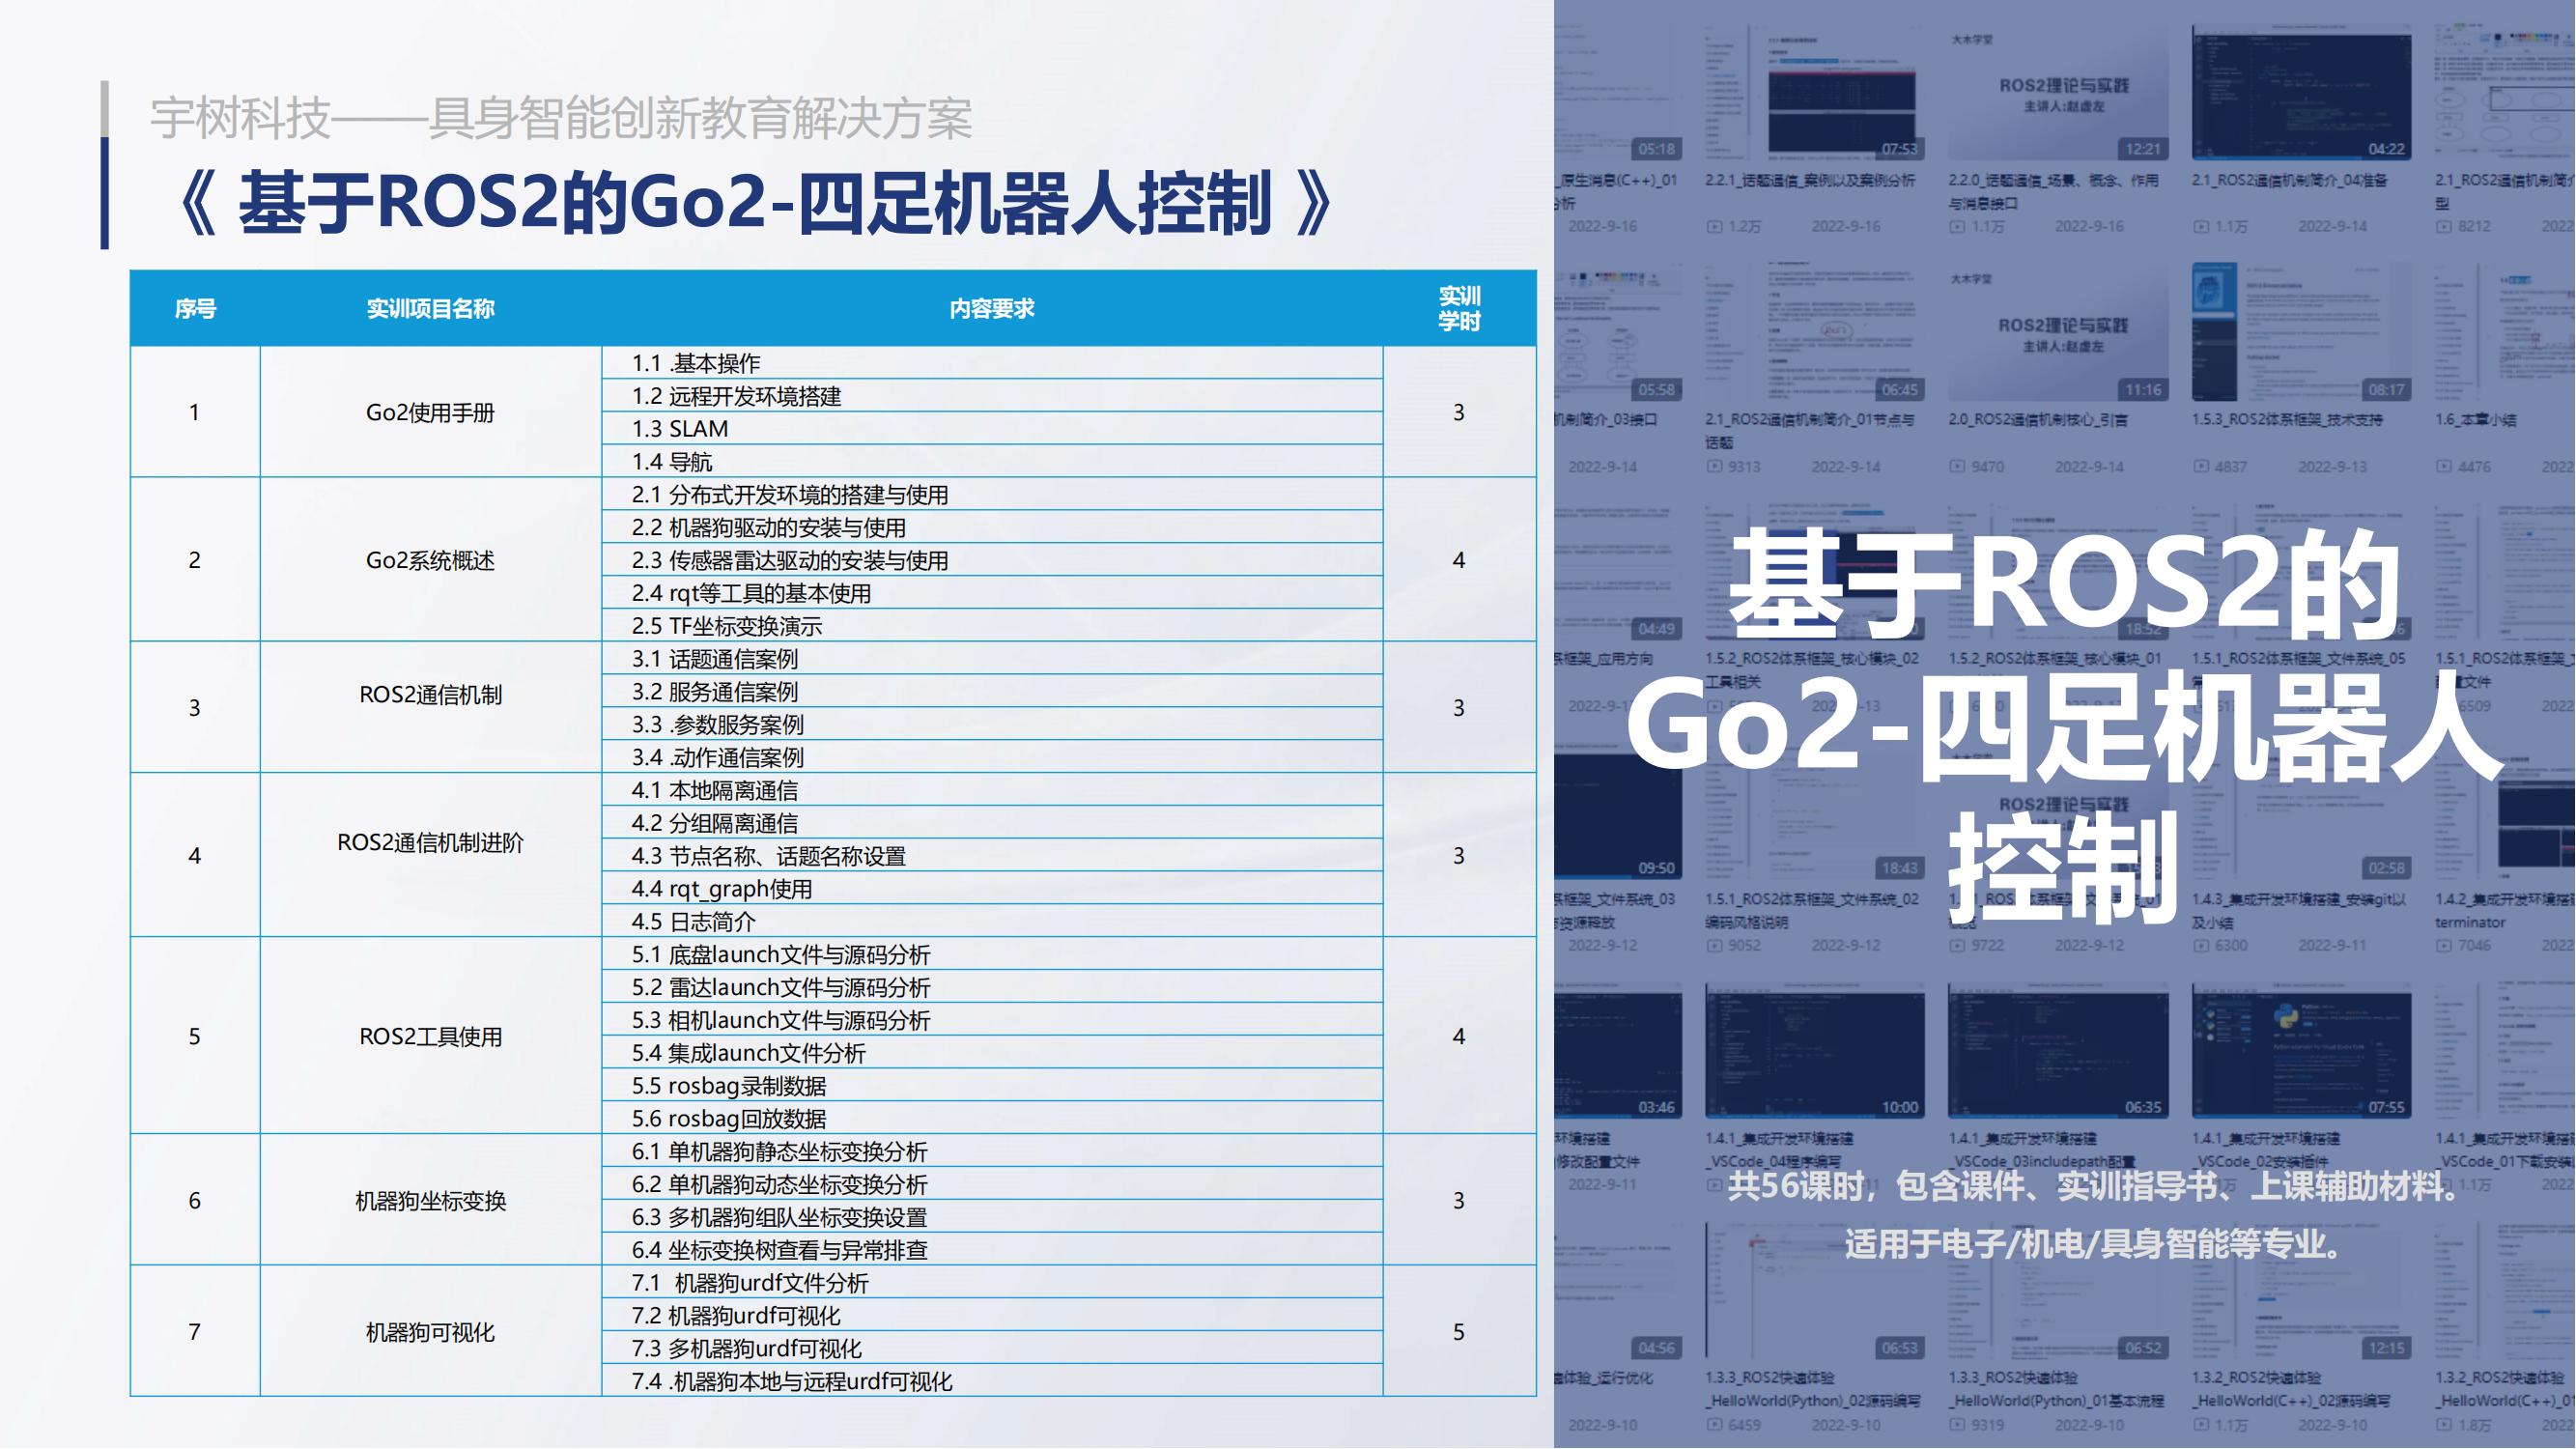Screen dimensions: 2576x1449
Task: Click row 2.5 TF坐标变换演示
Action: pos(992,626)
